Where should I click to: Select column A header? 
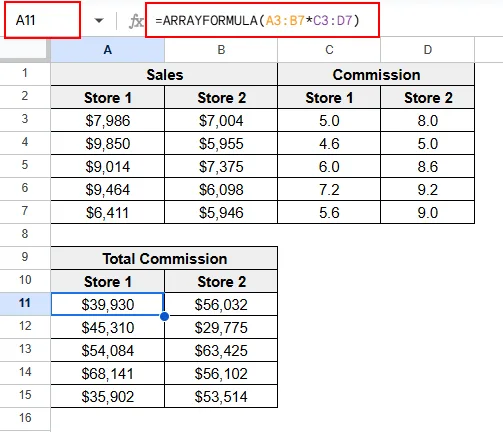point(107,50)
